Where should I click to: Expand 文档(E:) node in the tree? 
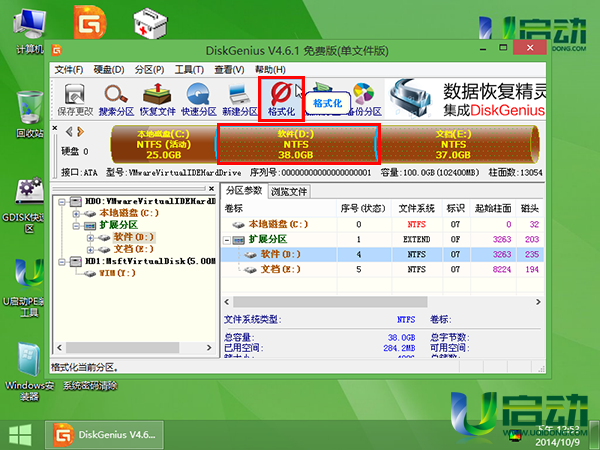tap(90, 250)
